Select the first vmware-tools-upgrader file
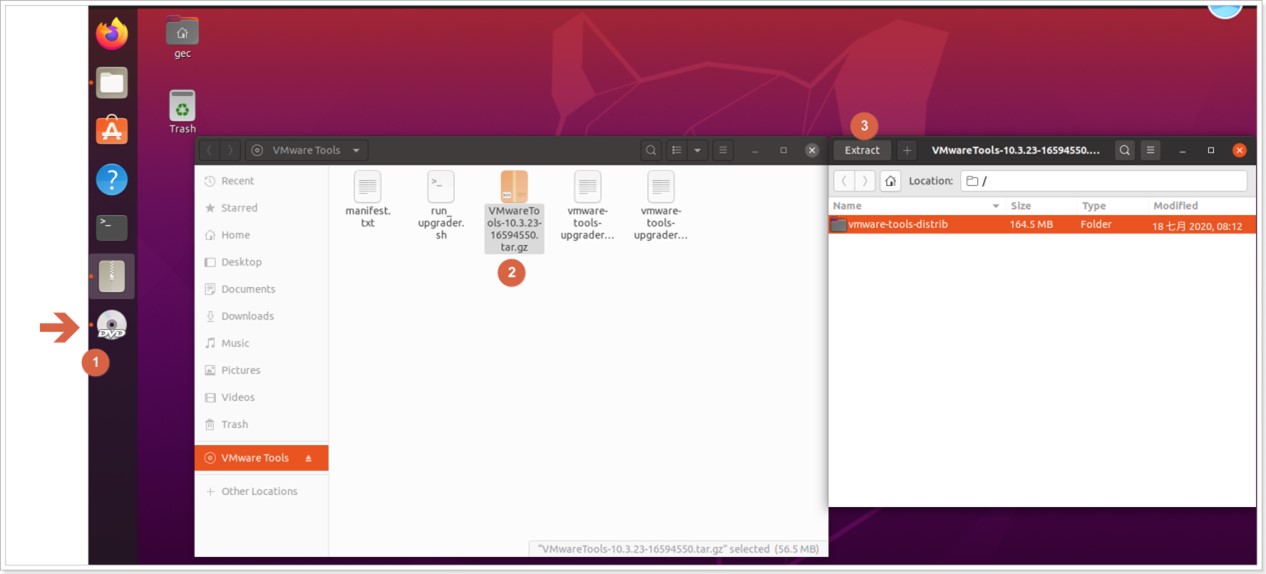Viewport: 1266px width, 574px height. click(588, 206)
